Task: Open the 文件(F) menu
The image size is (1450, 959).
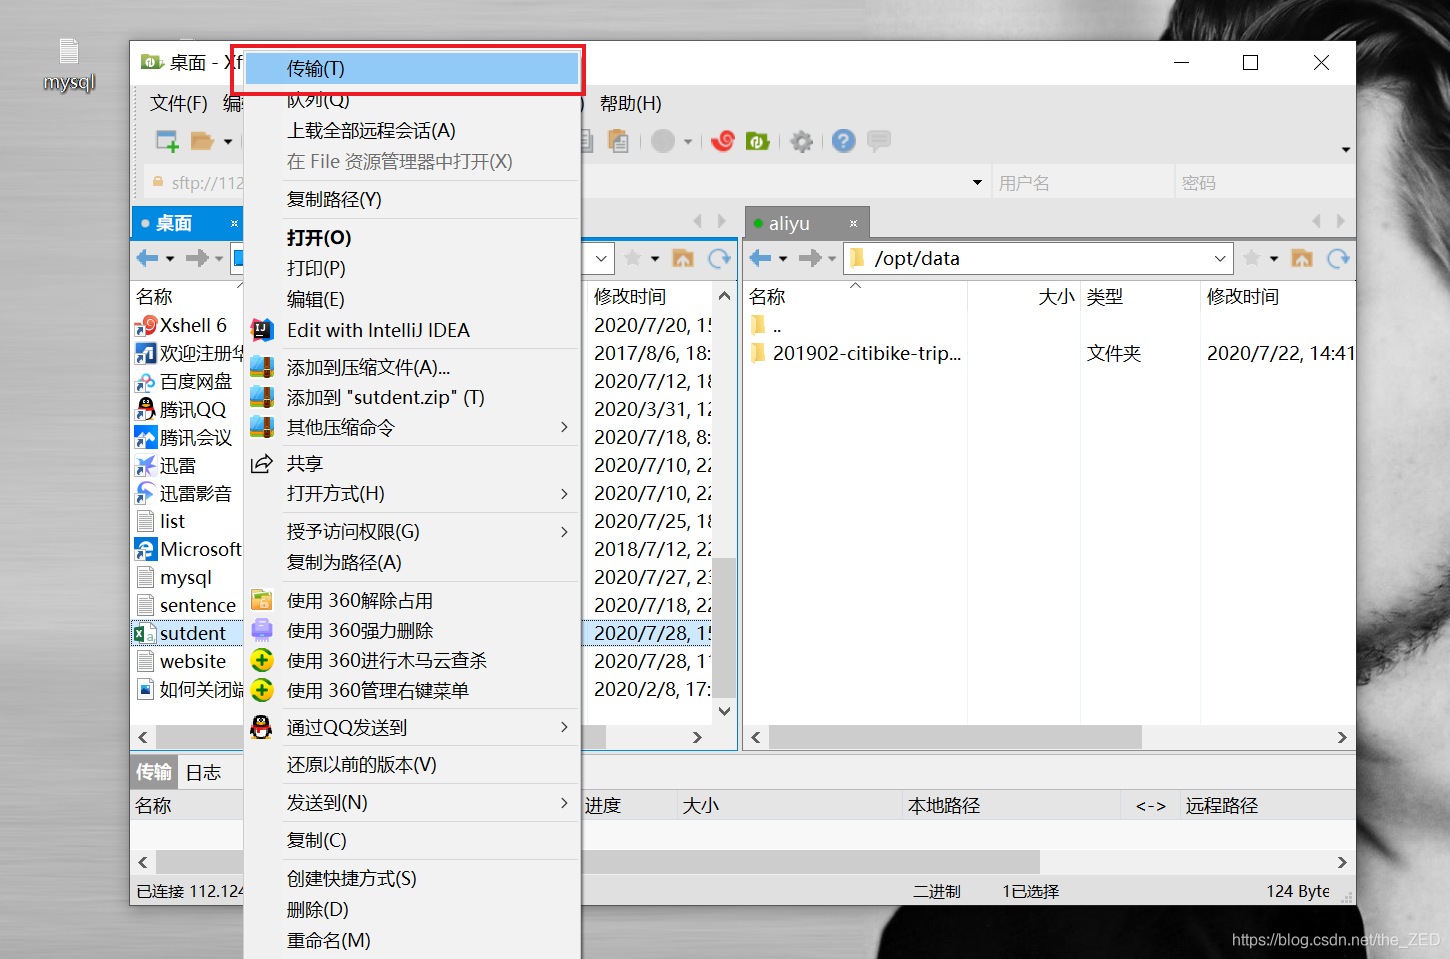Action: pyautogui.click(x=178, y=104)
